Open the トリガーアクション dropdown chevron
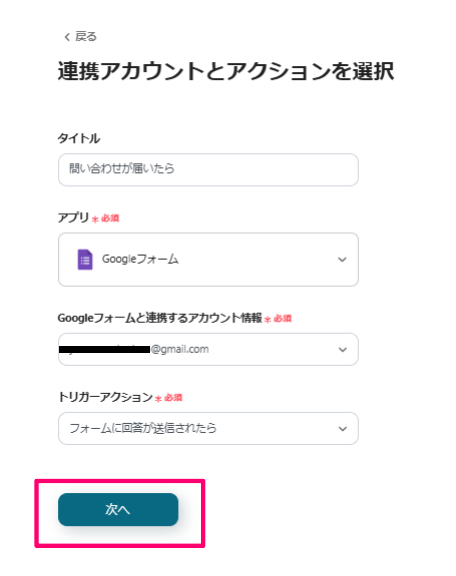The image size is (456, 576). click(x=342, y=429)
